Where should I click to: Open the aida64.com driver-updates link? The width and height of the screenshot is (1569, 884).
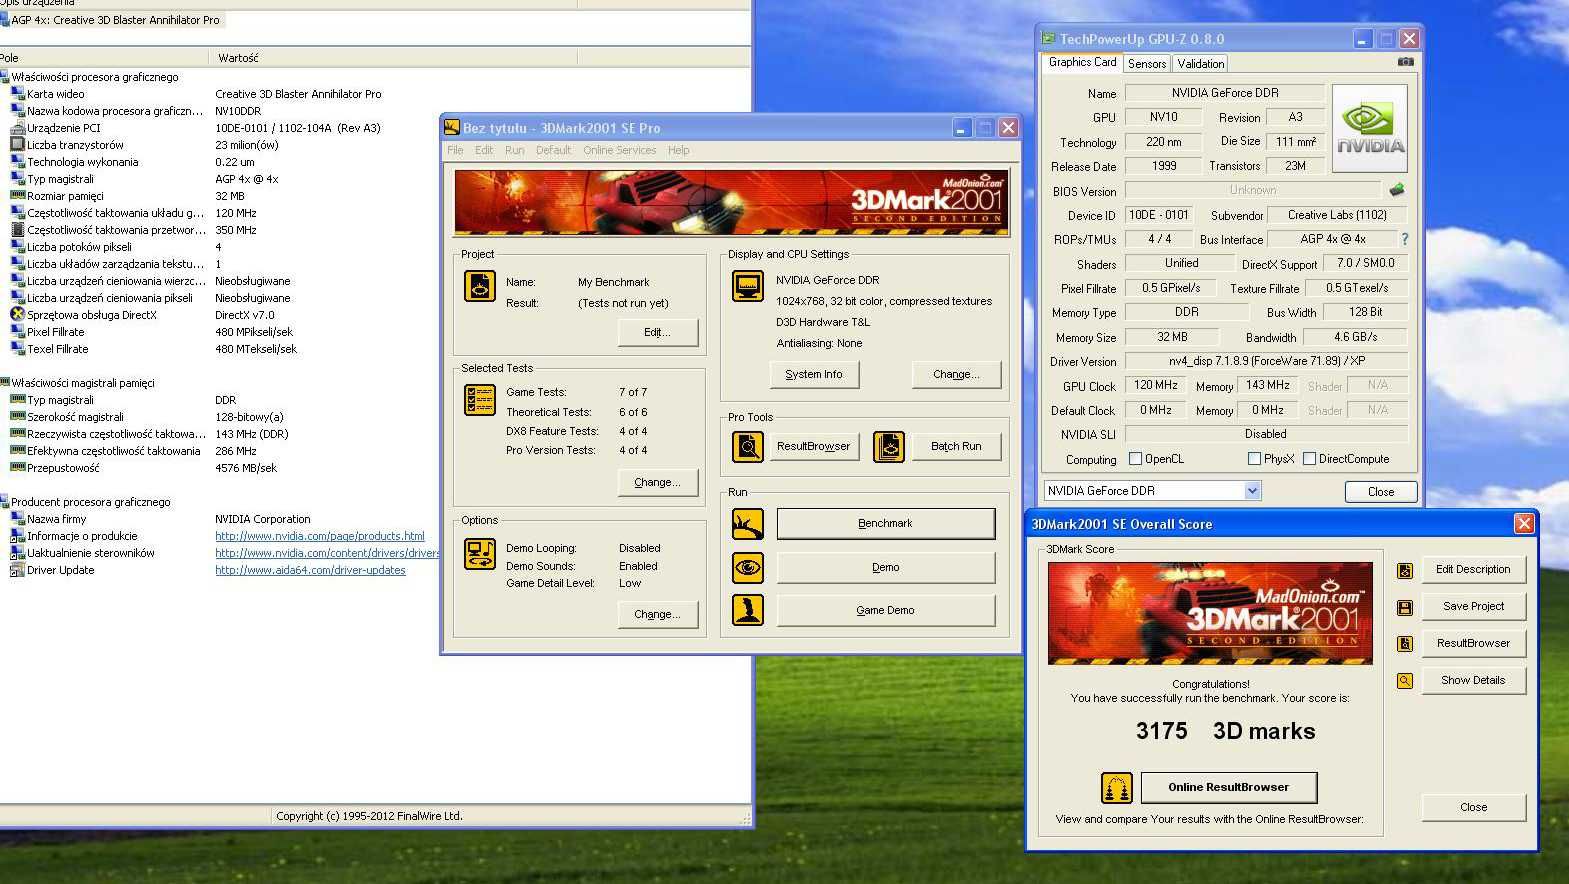click(x=310, y=570)
